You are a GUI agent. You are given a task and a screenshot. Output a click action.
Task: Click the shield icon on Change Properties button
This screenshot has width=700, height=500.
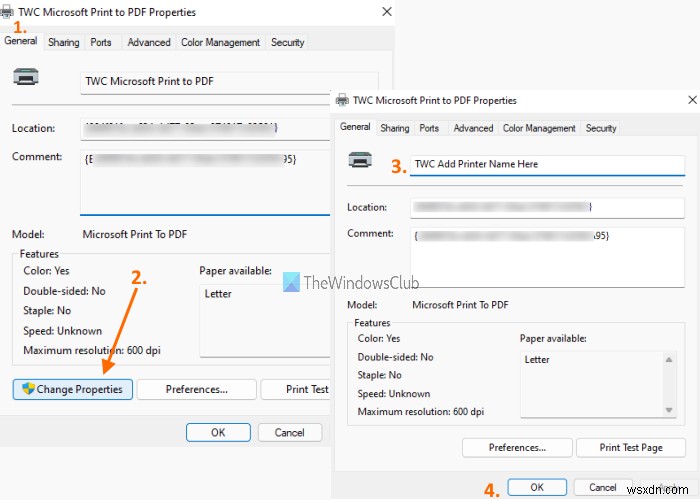[x=29, y=388]
